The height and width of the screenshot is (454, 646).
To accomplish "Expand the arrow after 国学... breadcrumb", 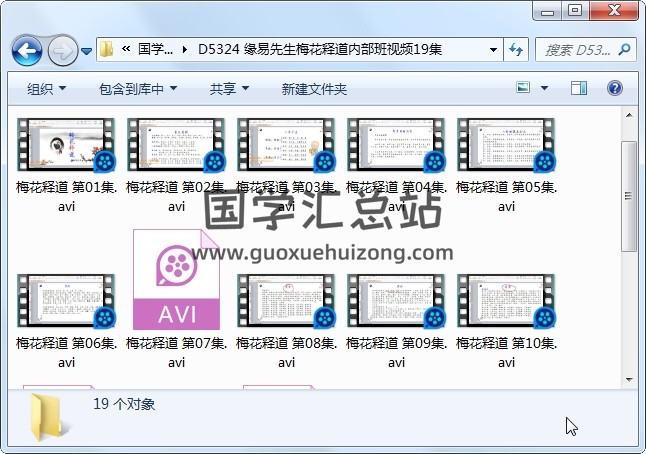I will point(185,50).
